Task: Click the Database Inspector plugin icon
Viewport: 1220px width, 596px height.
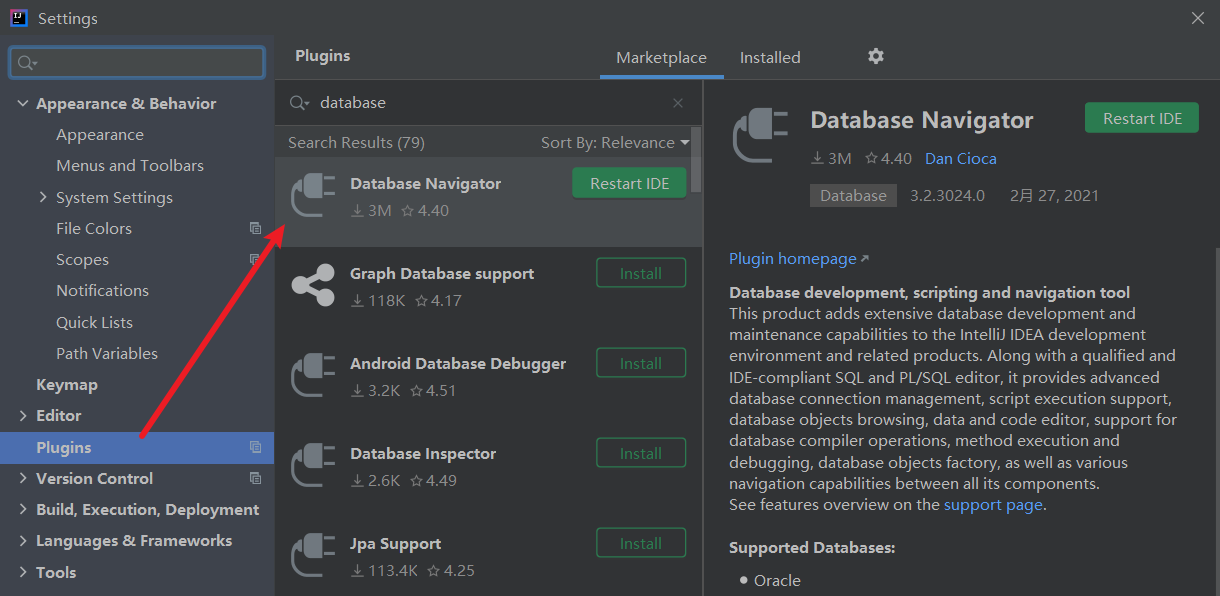Action: 313,465
